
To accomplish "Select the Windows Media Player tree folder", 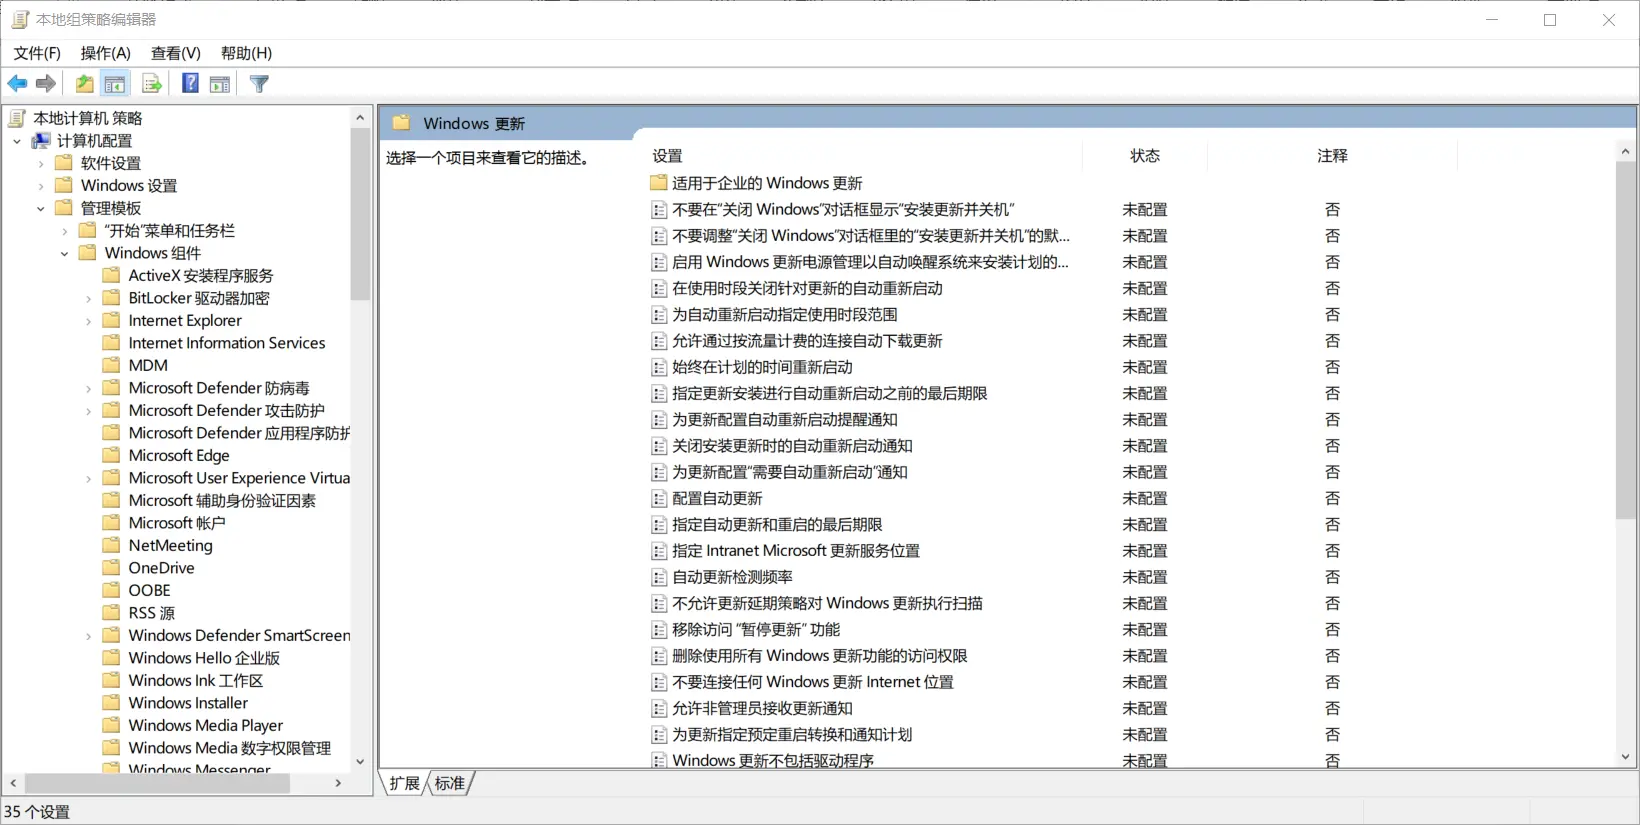I will pos(205,725).
